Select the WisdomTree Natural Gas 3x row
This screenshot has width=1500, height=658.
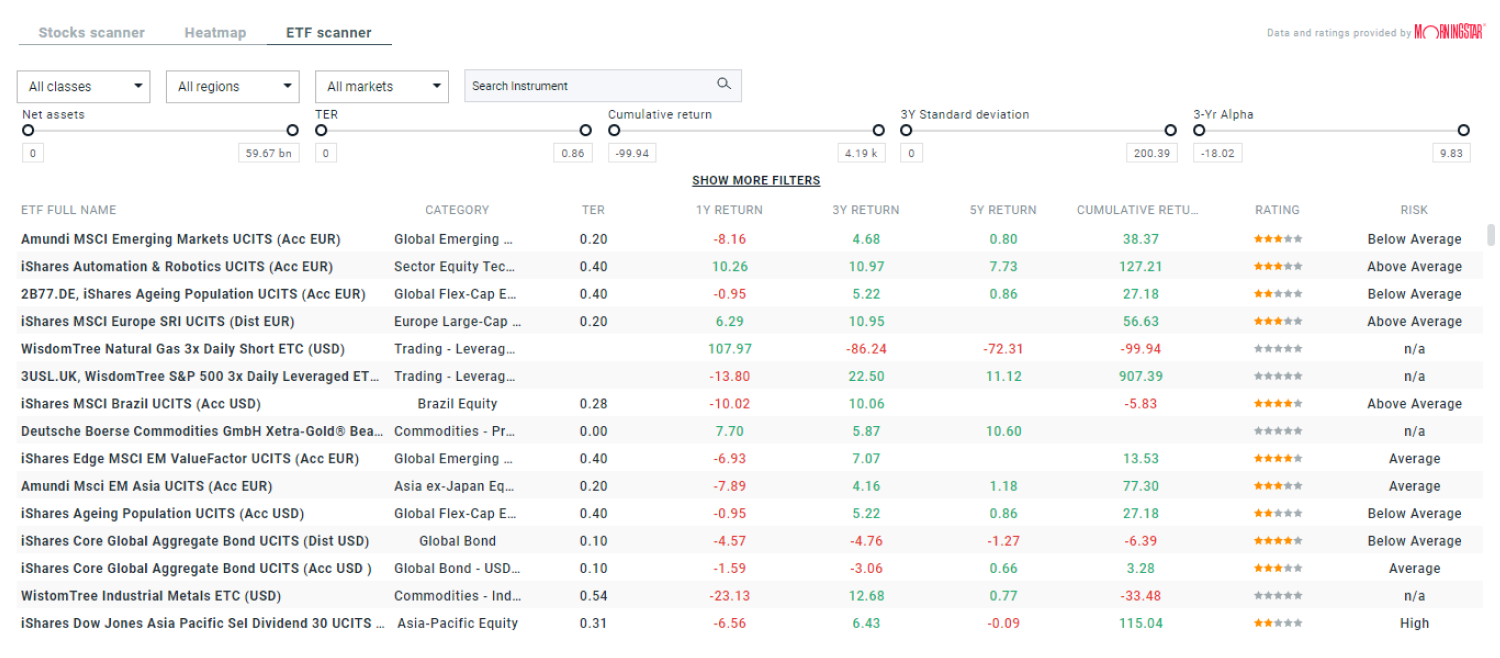click(400, 348)
